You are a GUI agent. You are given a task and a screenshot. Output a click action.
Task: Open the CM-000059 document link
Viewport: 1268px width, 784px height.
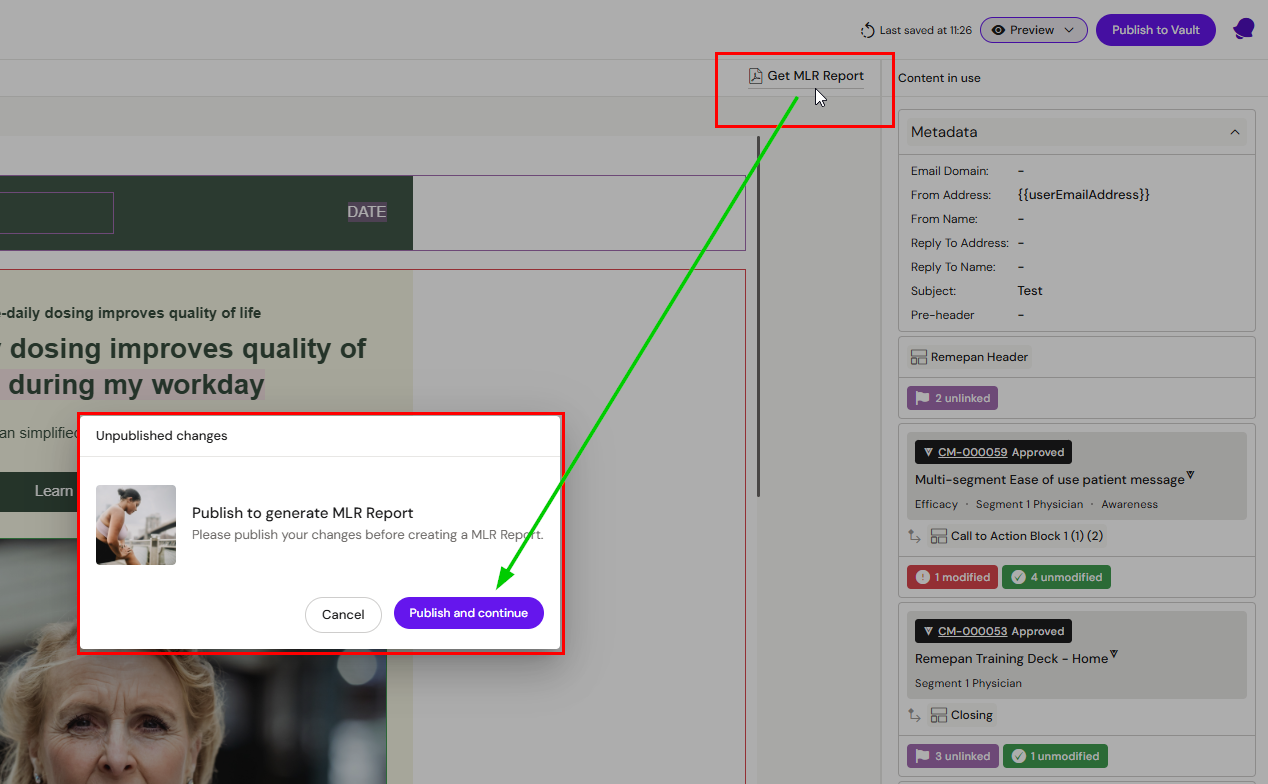point(972,452)
